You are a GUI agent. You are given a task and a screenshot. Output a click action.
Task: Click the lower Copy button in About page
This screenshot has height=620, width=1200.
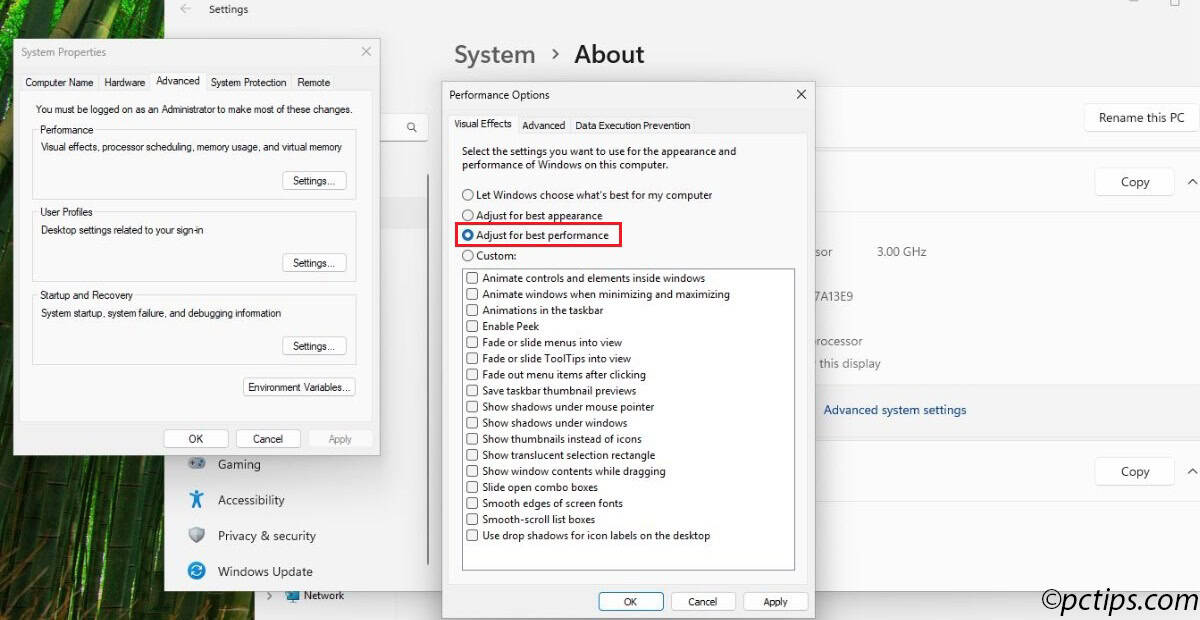[x=1135, y=471]
